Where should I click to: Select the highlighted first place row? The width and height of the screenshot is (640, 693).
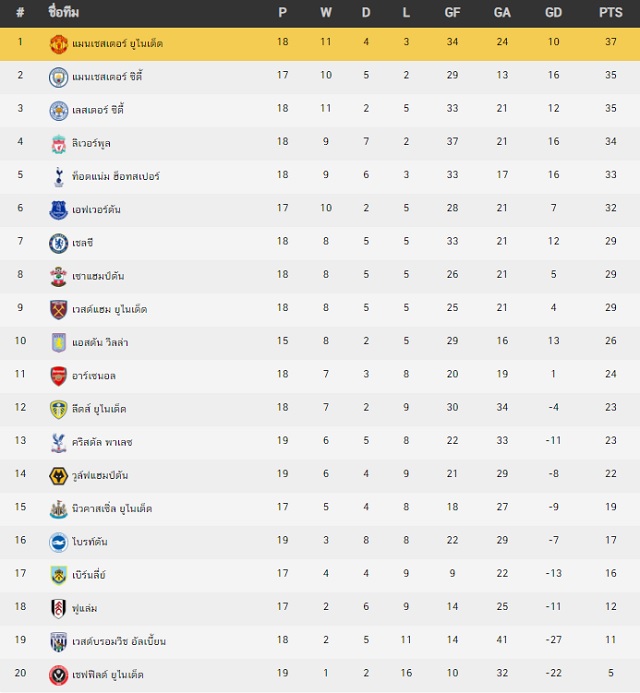(320, 44)
